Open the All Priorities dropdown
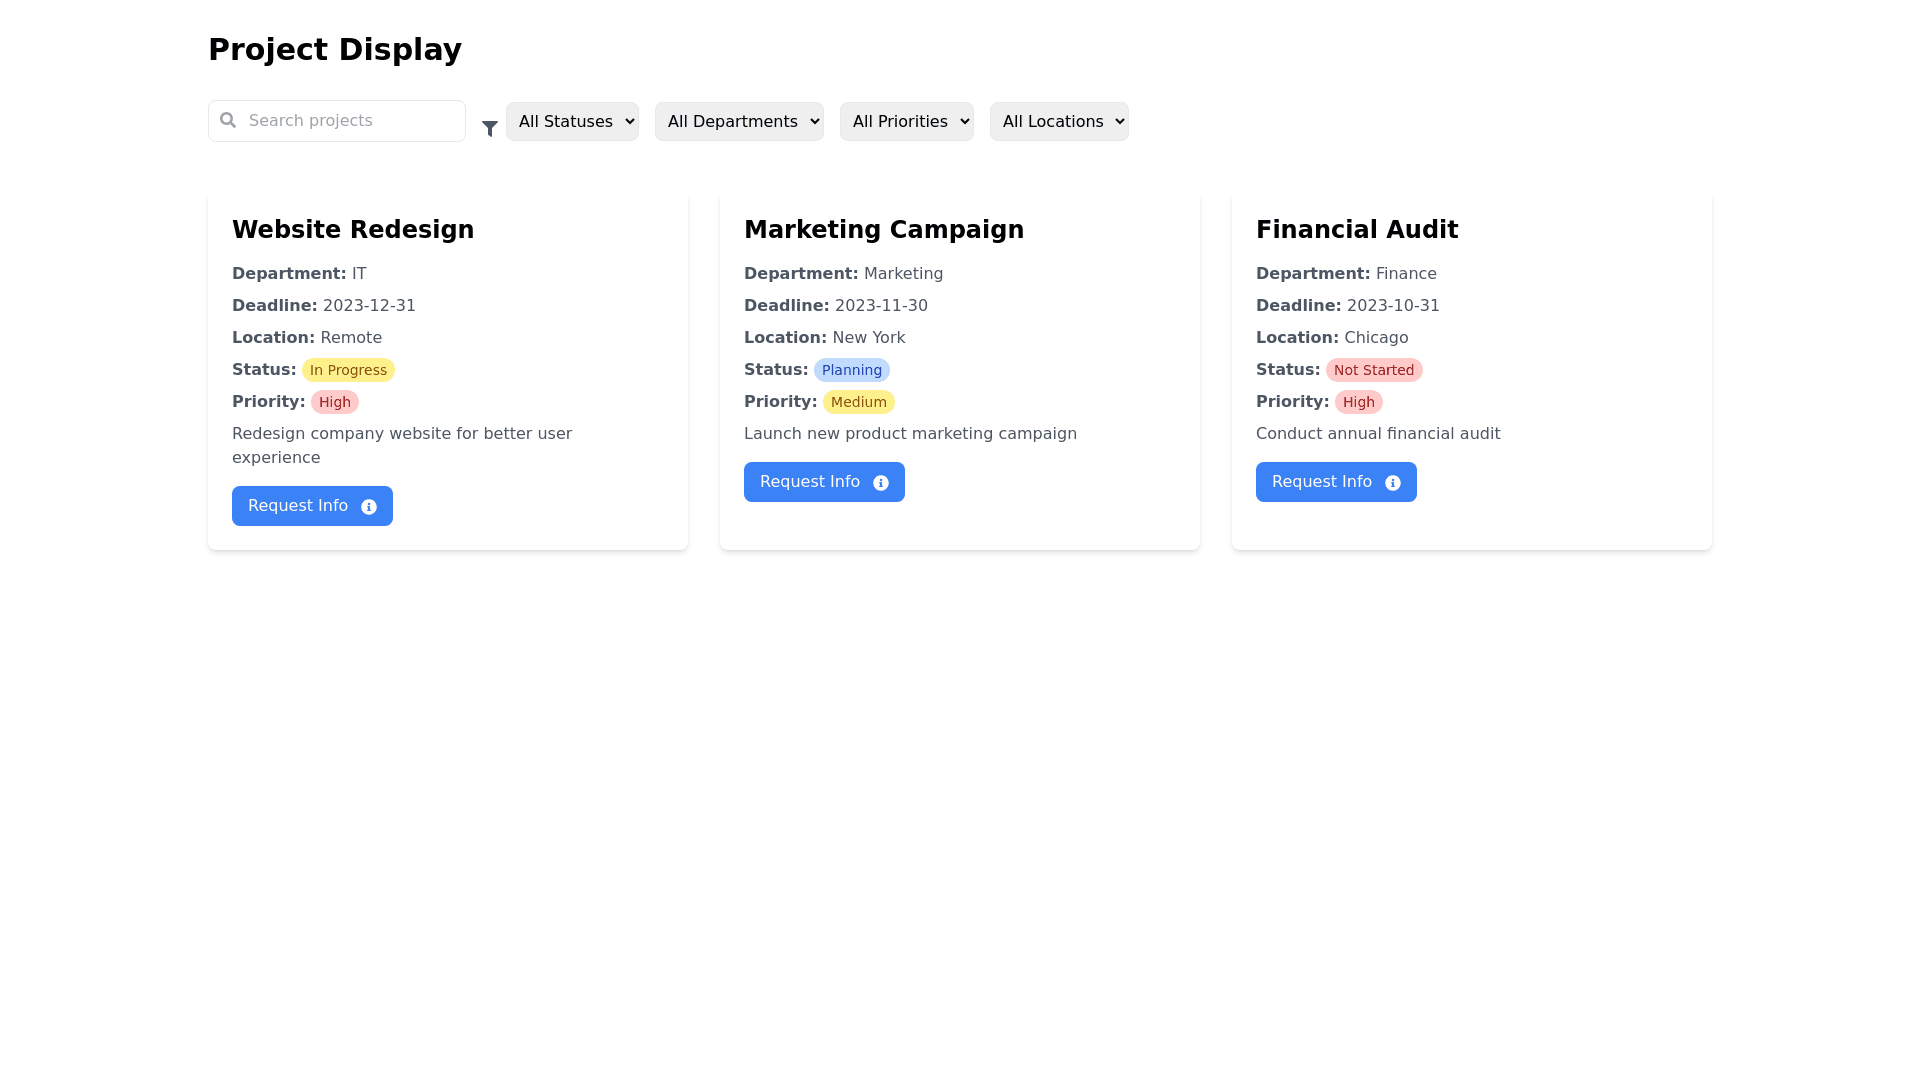 [x=906, y=122]
